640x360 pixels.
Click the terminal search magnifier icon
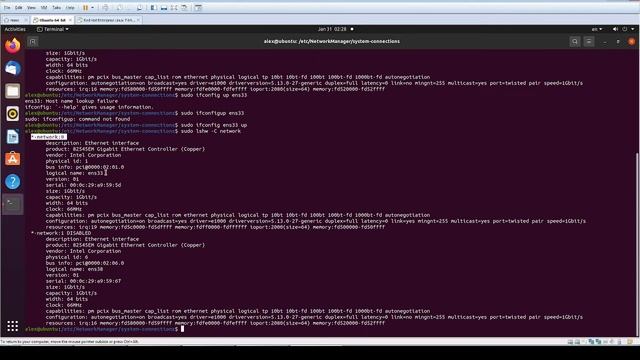(575, 41)
